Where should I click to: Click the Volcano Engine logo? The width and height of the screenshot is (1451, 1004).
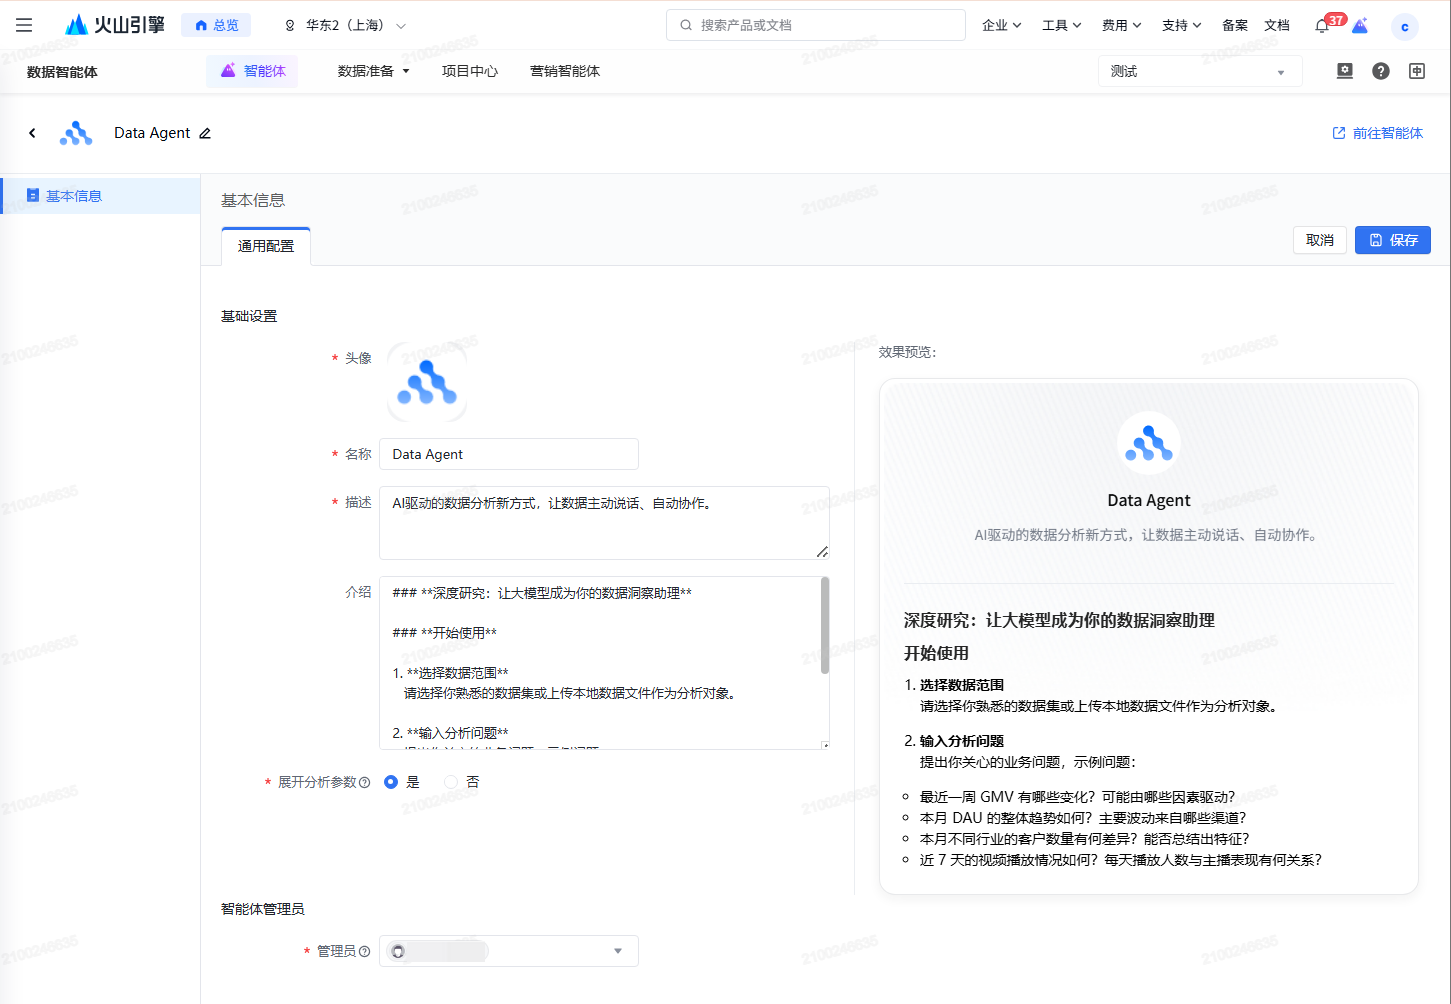pyautogui.click(x=114, y=25)
